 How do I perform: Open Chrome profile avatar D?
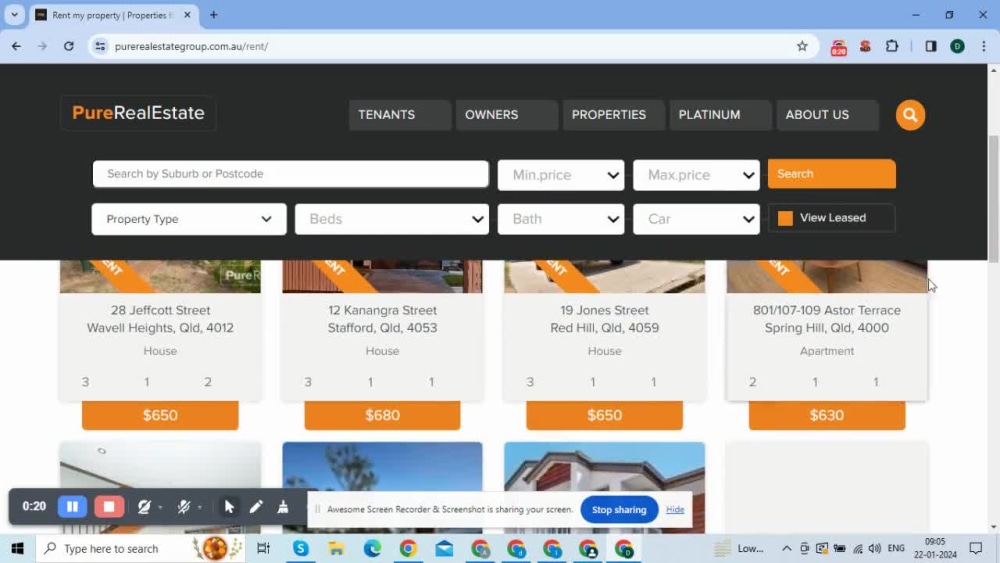click(957, 46)
